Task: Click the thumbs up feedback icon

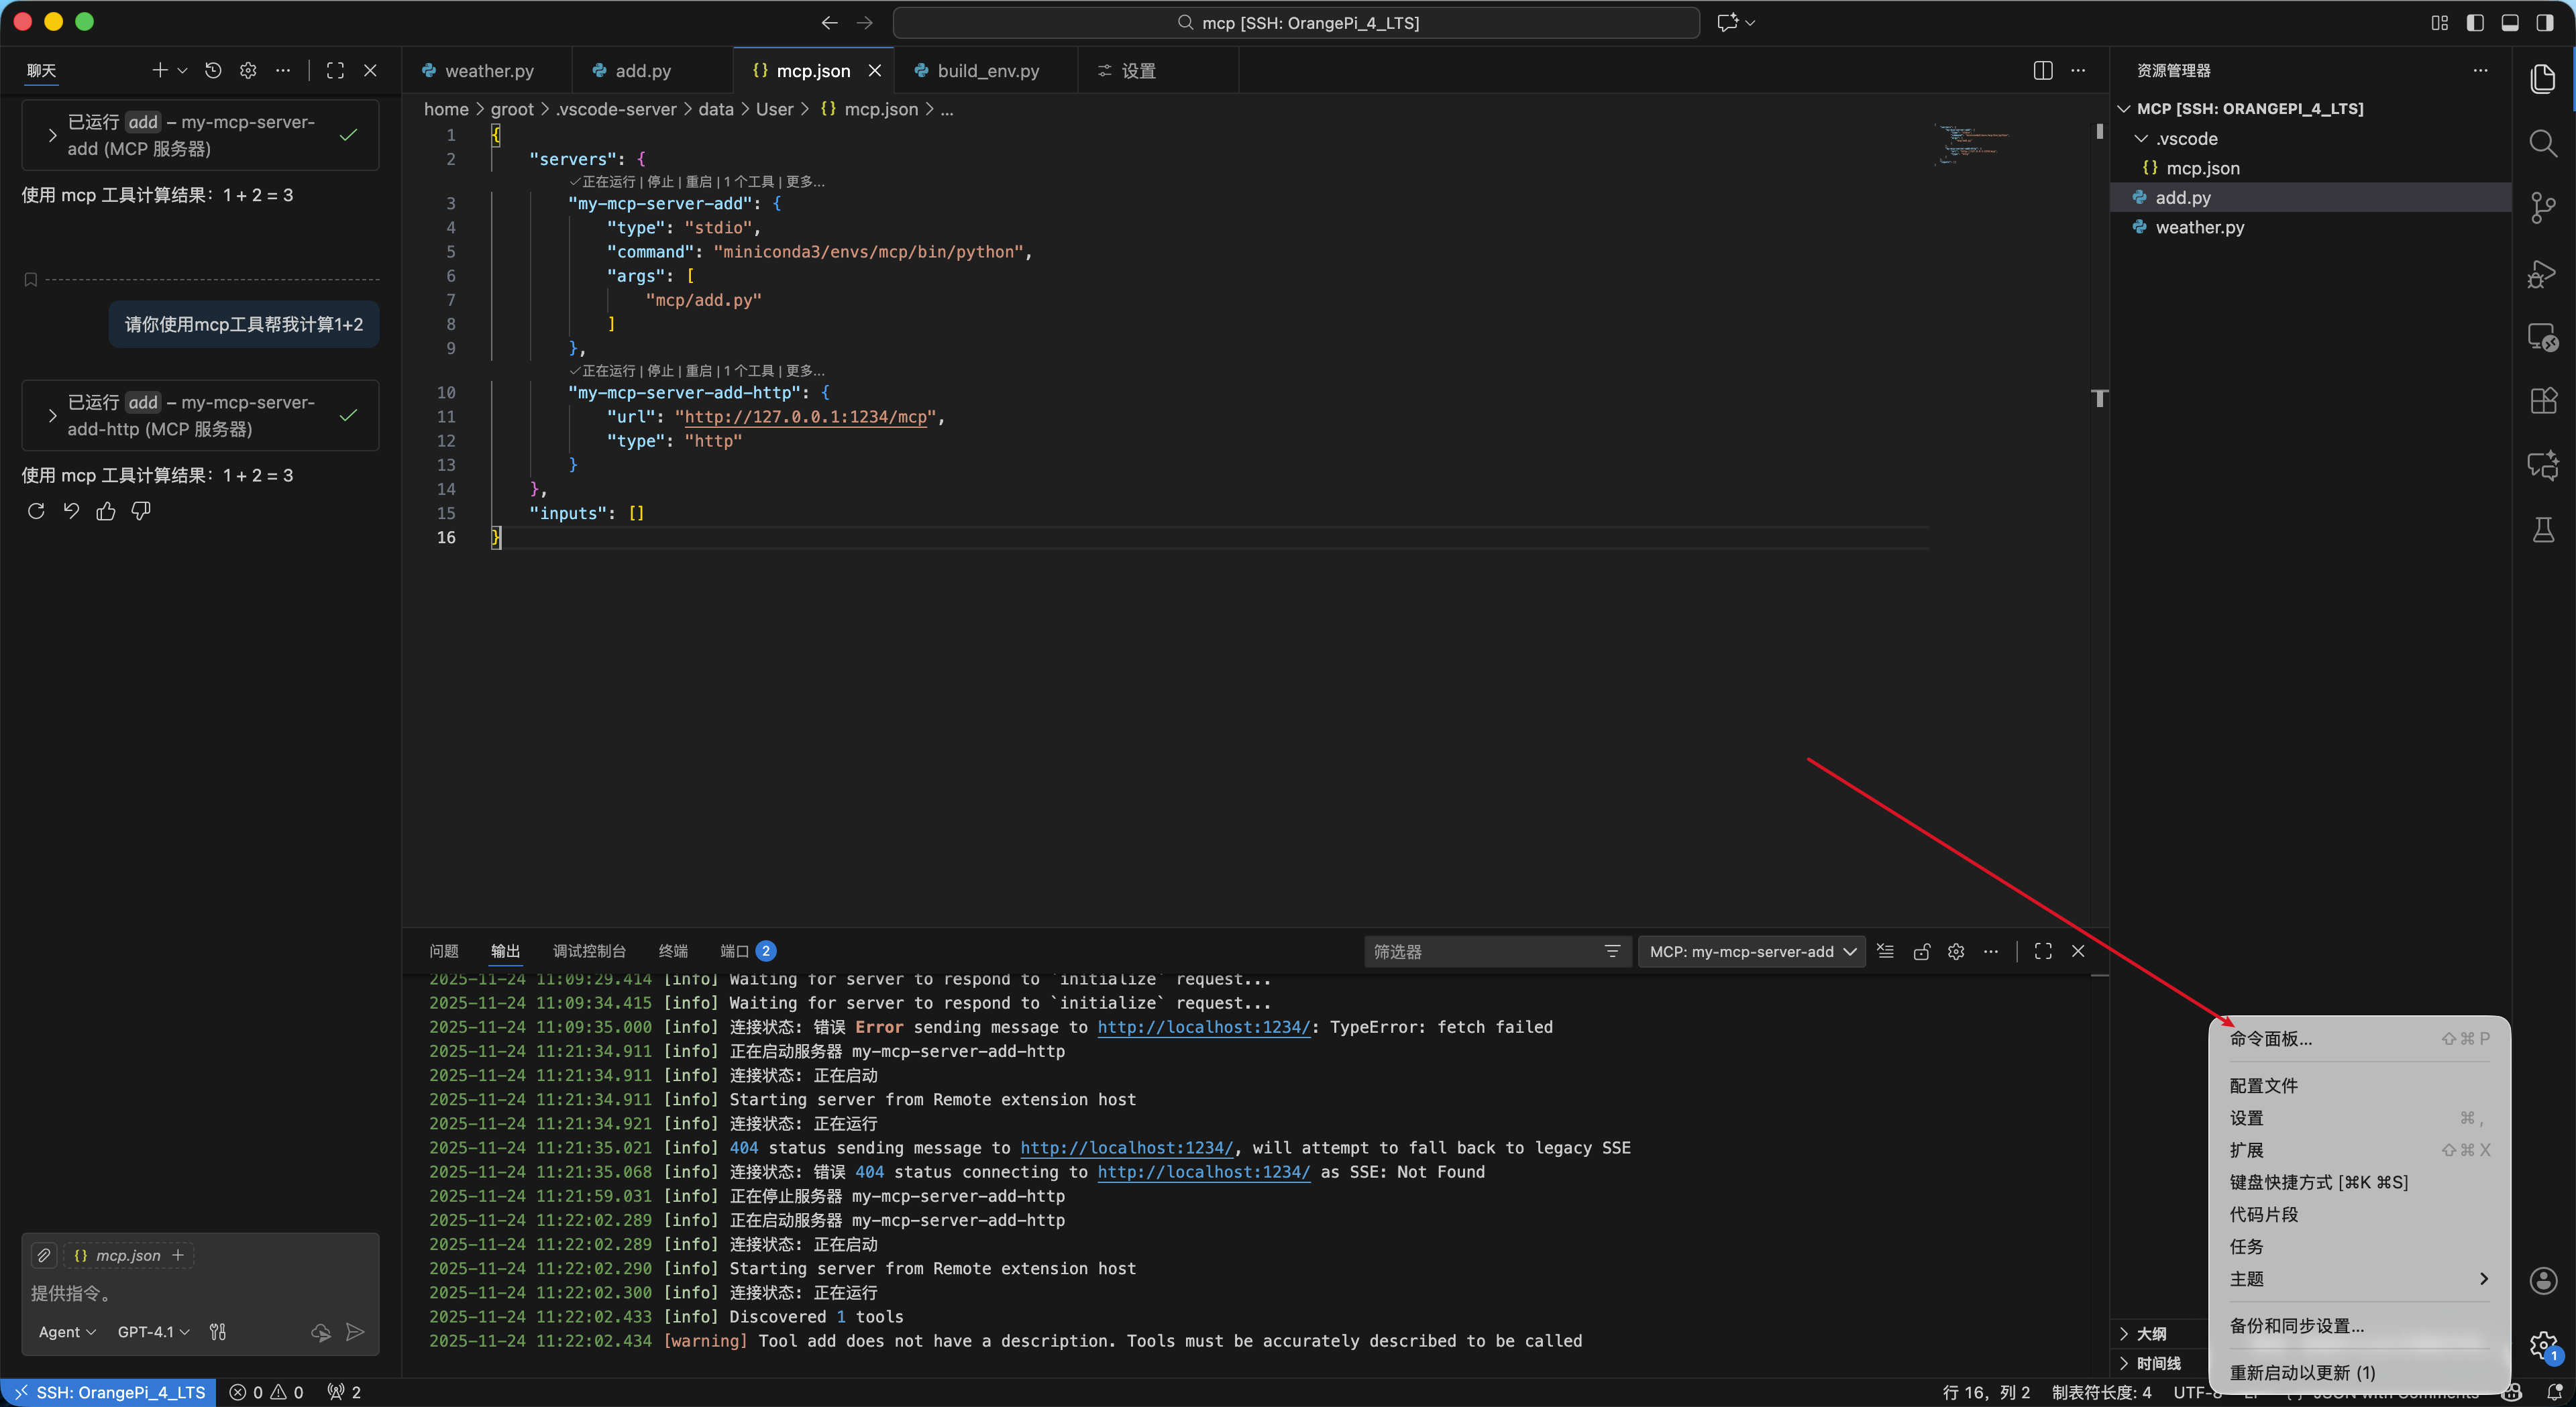Action: click(106, 512)
